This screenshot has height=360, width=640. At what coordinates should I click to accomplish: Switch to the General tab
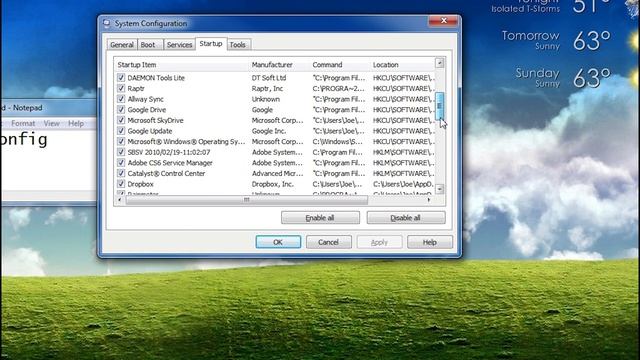[122, 45]
